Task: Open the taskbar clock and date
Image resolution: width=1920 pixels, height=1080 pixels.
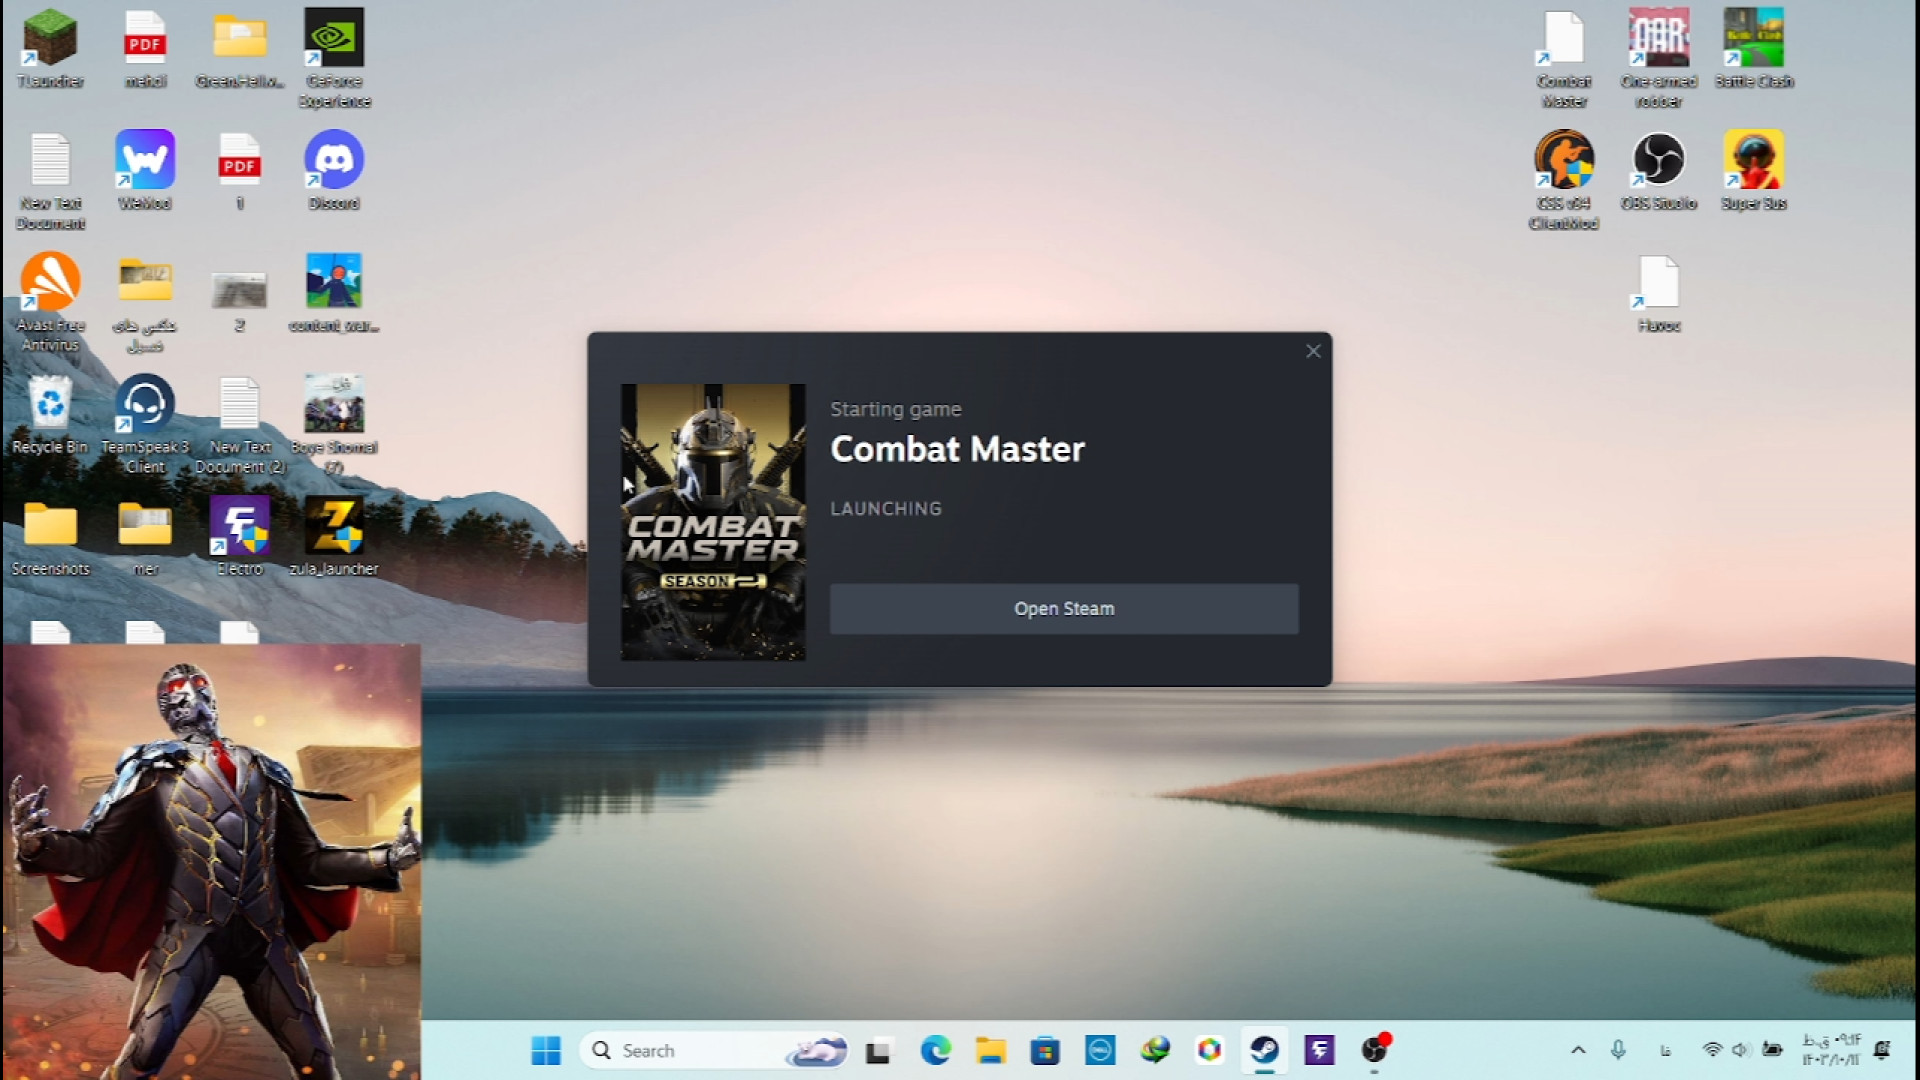Action: 1831,1050
